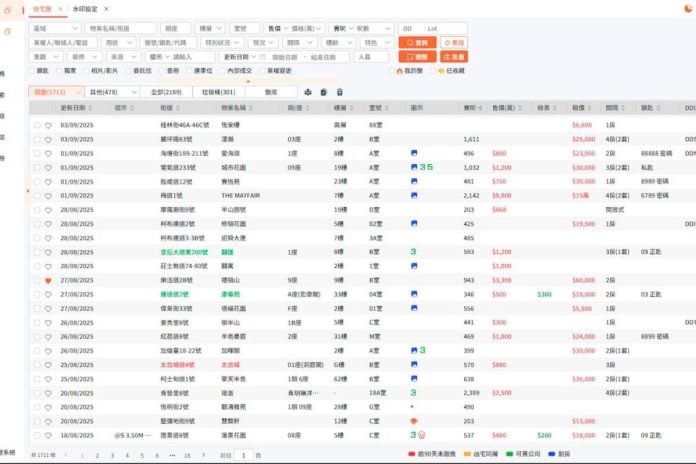Click the orange icon in the top-right corner
696x464 pixels.
pos(688,8)
